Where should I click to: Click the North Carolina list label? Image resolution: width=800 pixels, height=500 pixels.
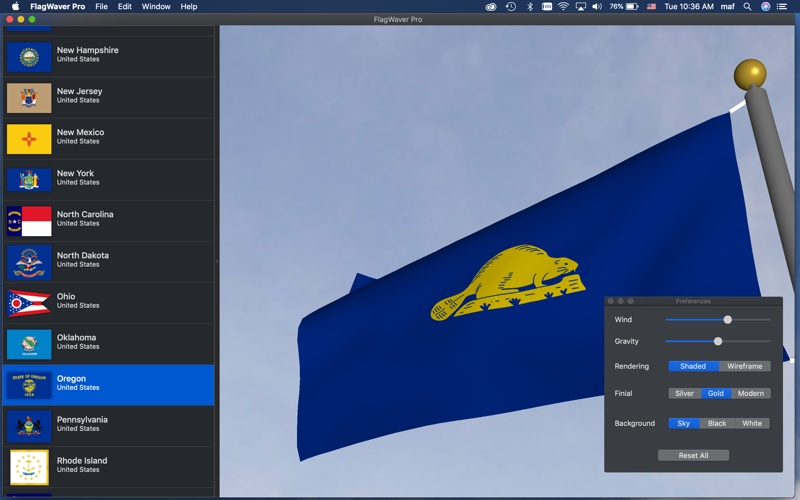85,214
